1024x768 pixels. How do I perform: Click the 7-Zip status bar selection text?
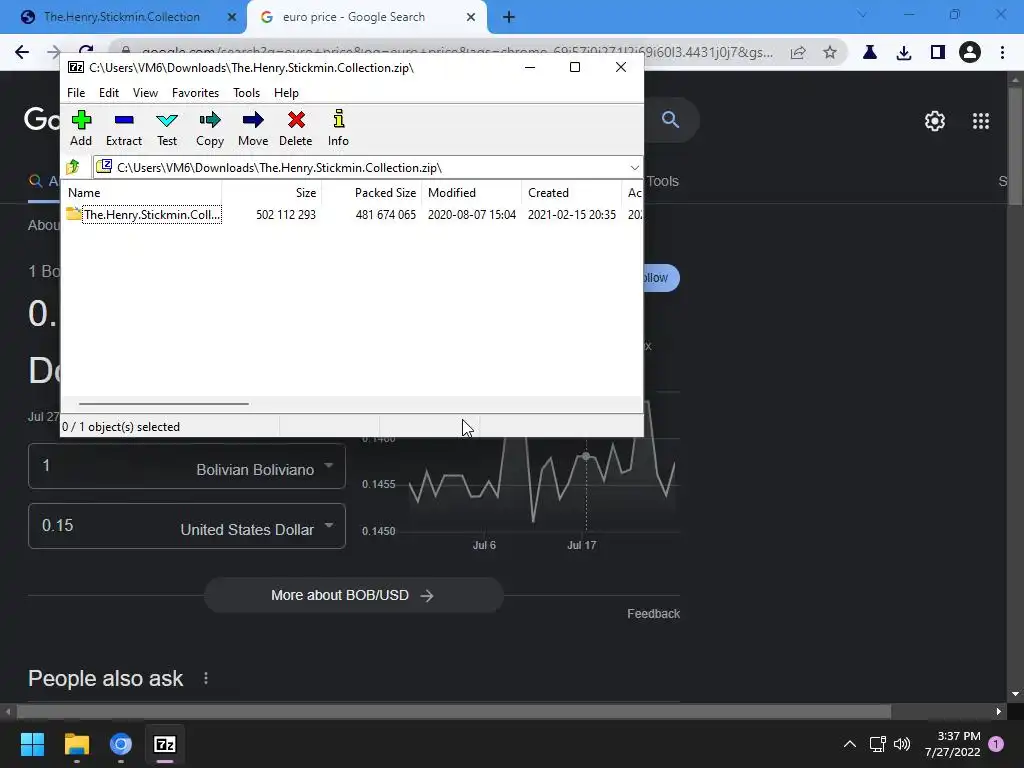point(121,427)
